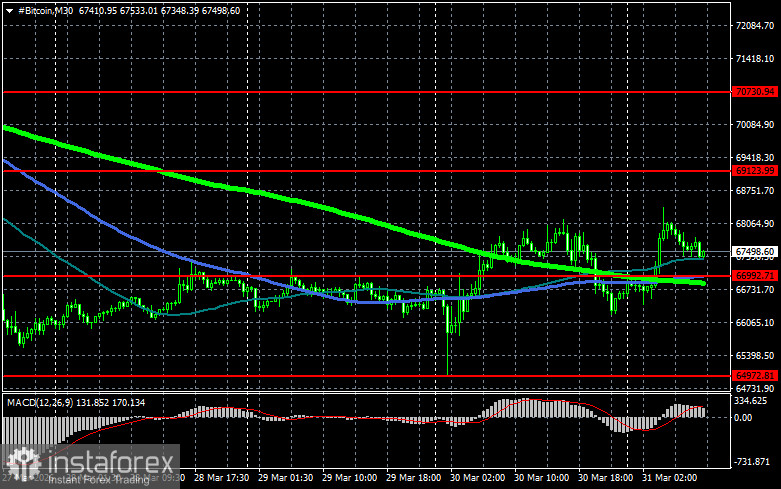
Task: Click the red 64972.81 price label
Action: [x=755, y=375]
